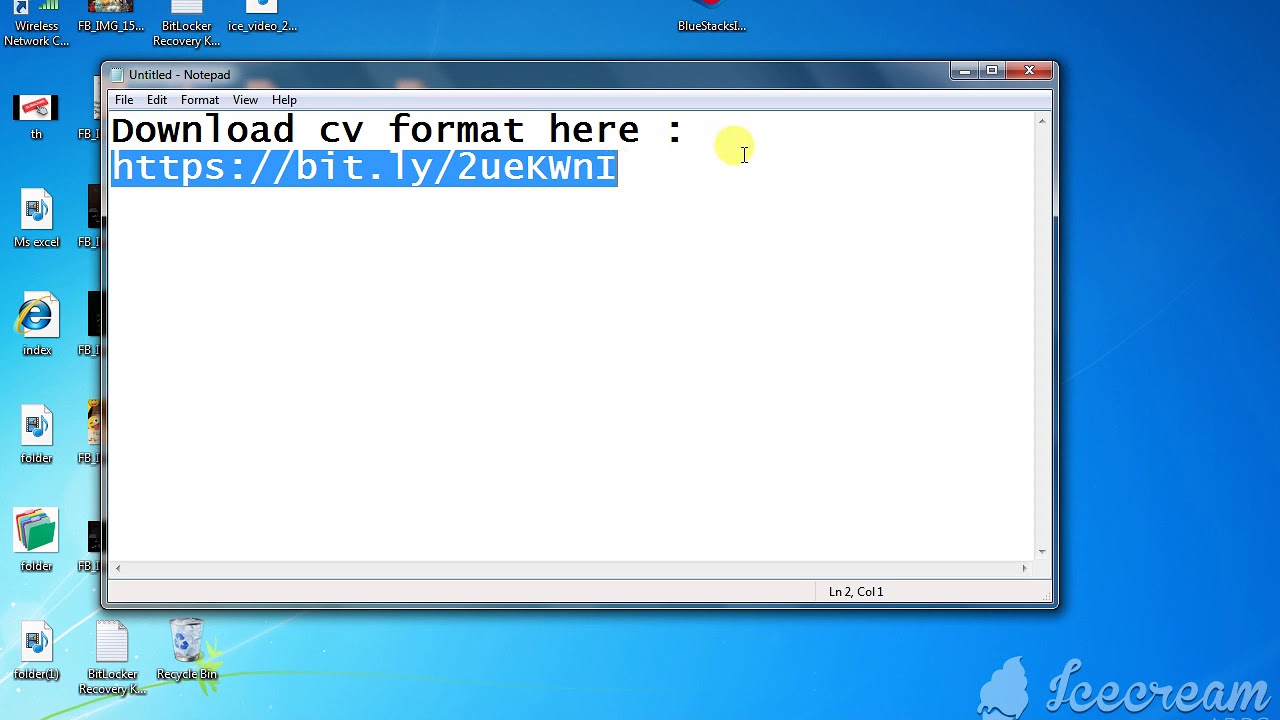Select the Ms excel desktop icon
The image size is (1280, 720).
pyautogui.click(x=36, y=219)
